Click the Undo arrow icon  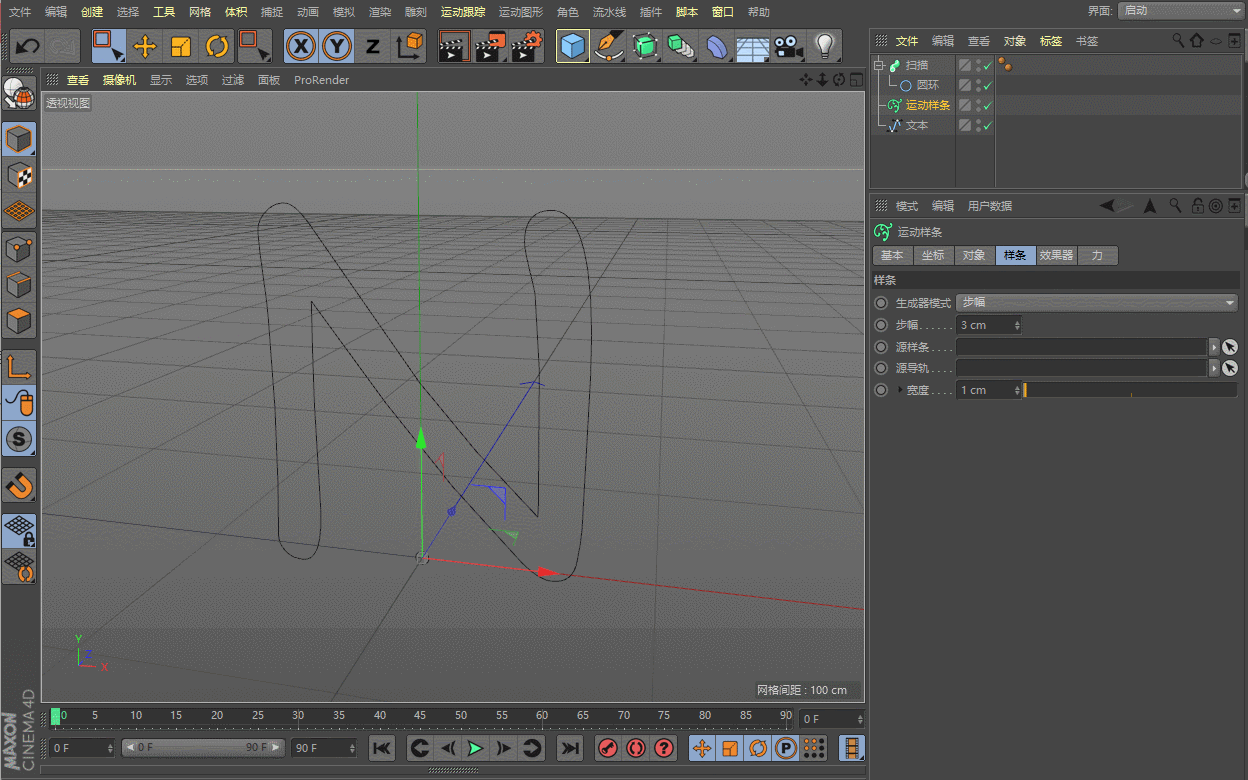(27, 46)
